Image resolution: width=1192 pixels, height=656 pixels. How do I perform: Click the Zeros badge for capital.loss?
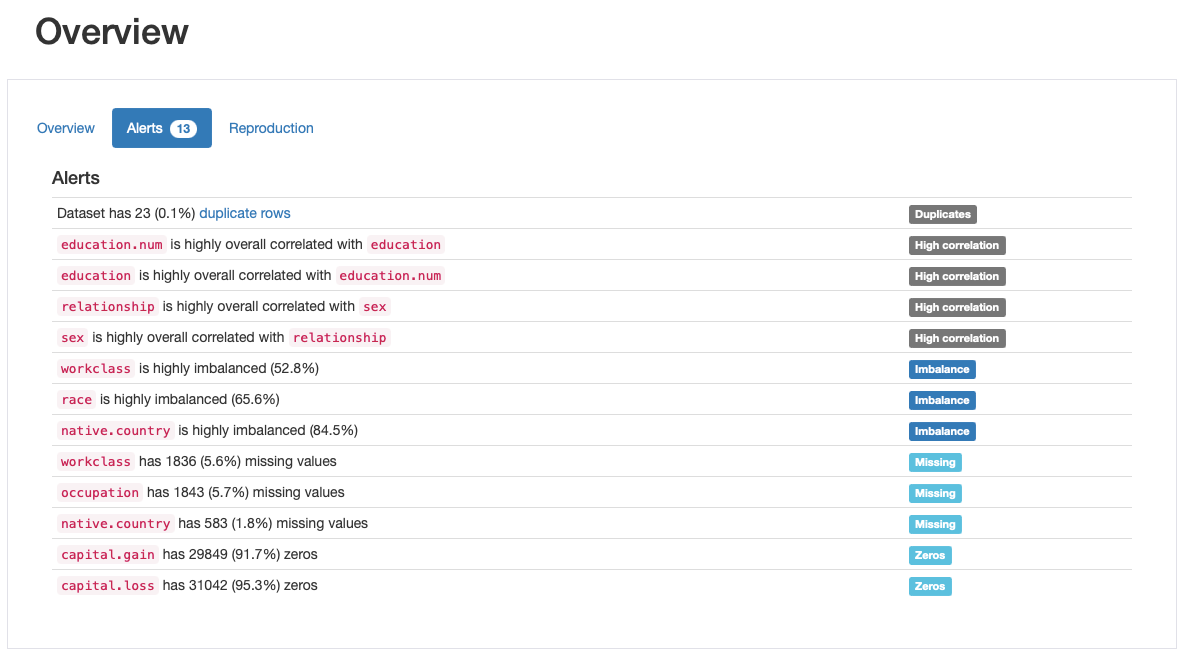point(929,586)
